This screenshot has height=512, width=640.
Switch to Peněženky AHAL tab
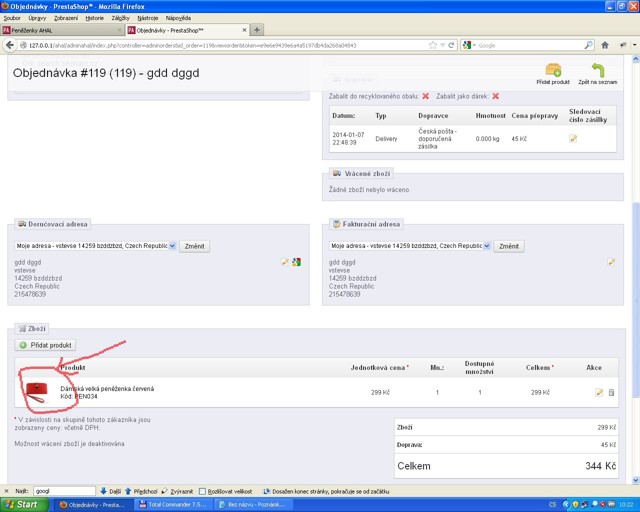pos(62,30)
